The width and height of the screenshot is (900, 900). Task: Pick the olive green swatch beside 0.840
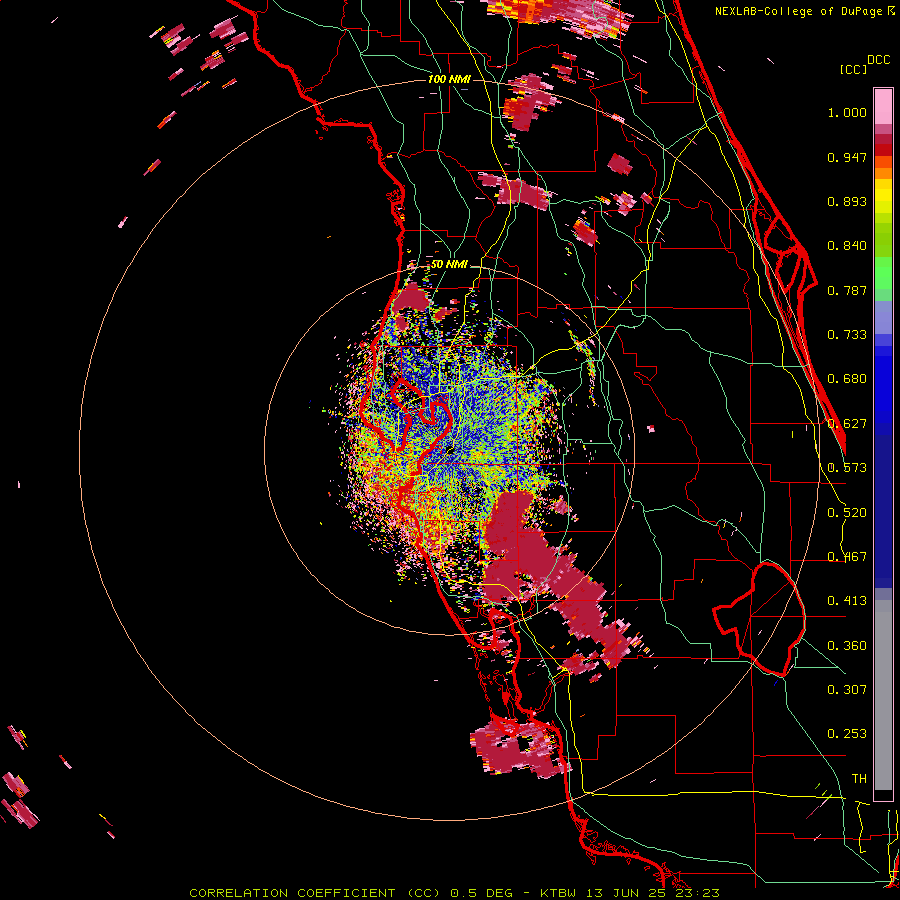click(x=883, y=241)
